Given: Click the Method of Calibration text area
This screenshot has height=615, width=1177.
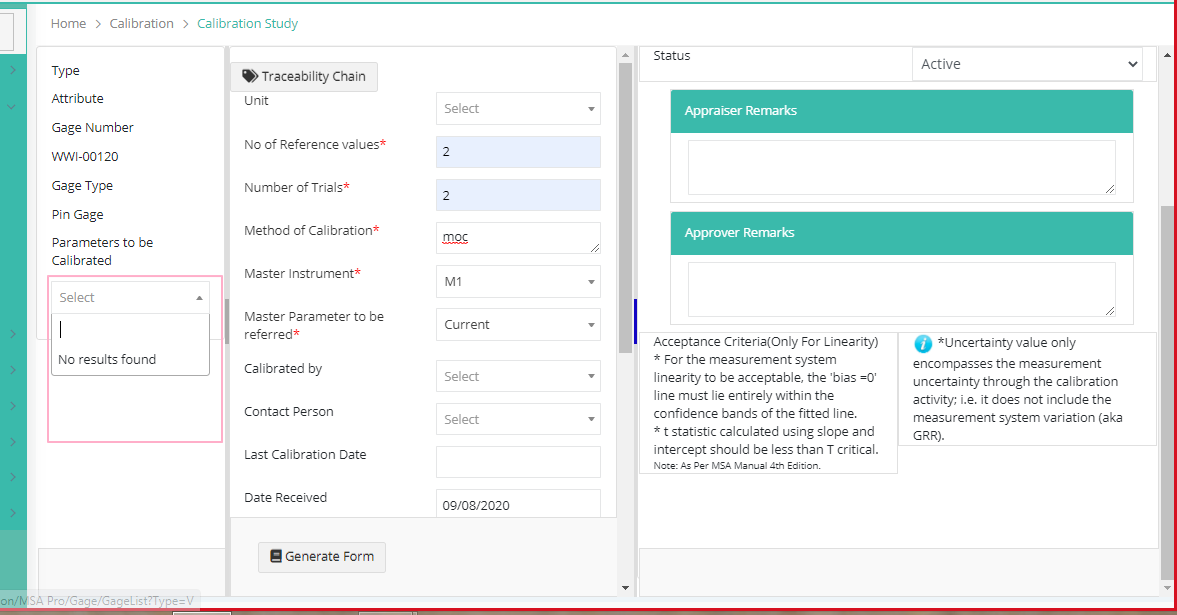Looking at the screenshot, I should pos(518,238).
